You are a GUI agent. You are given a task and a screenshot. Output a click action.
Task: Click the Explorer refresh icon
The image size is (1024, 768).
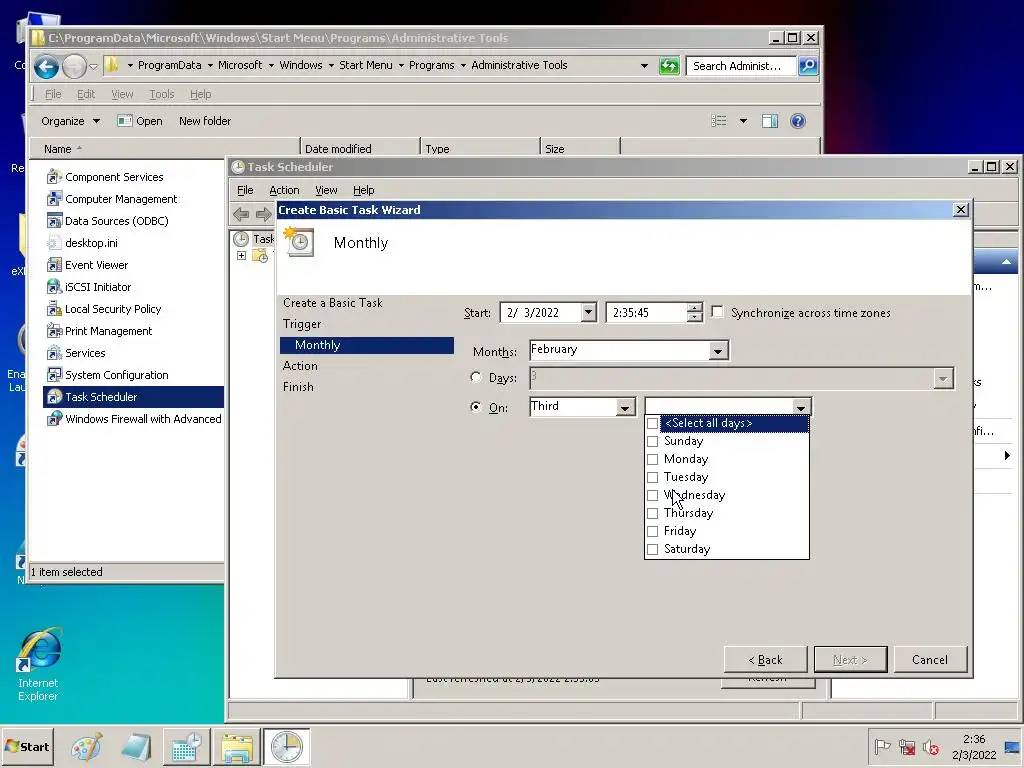(669, 66)
